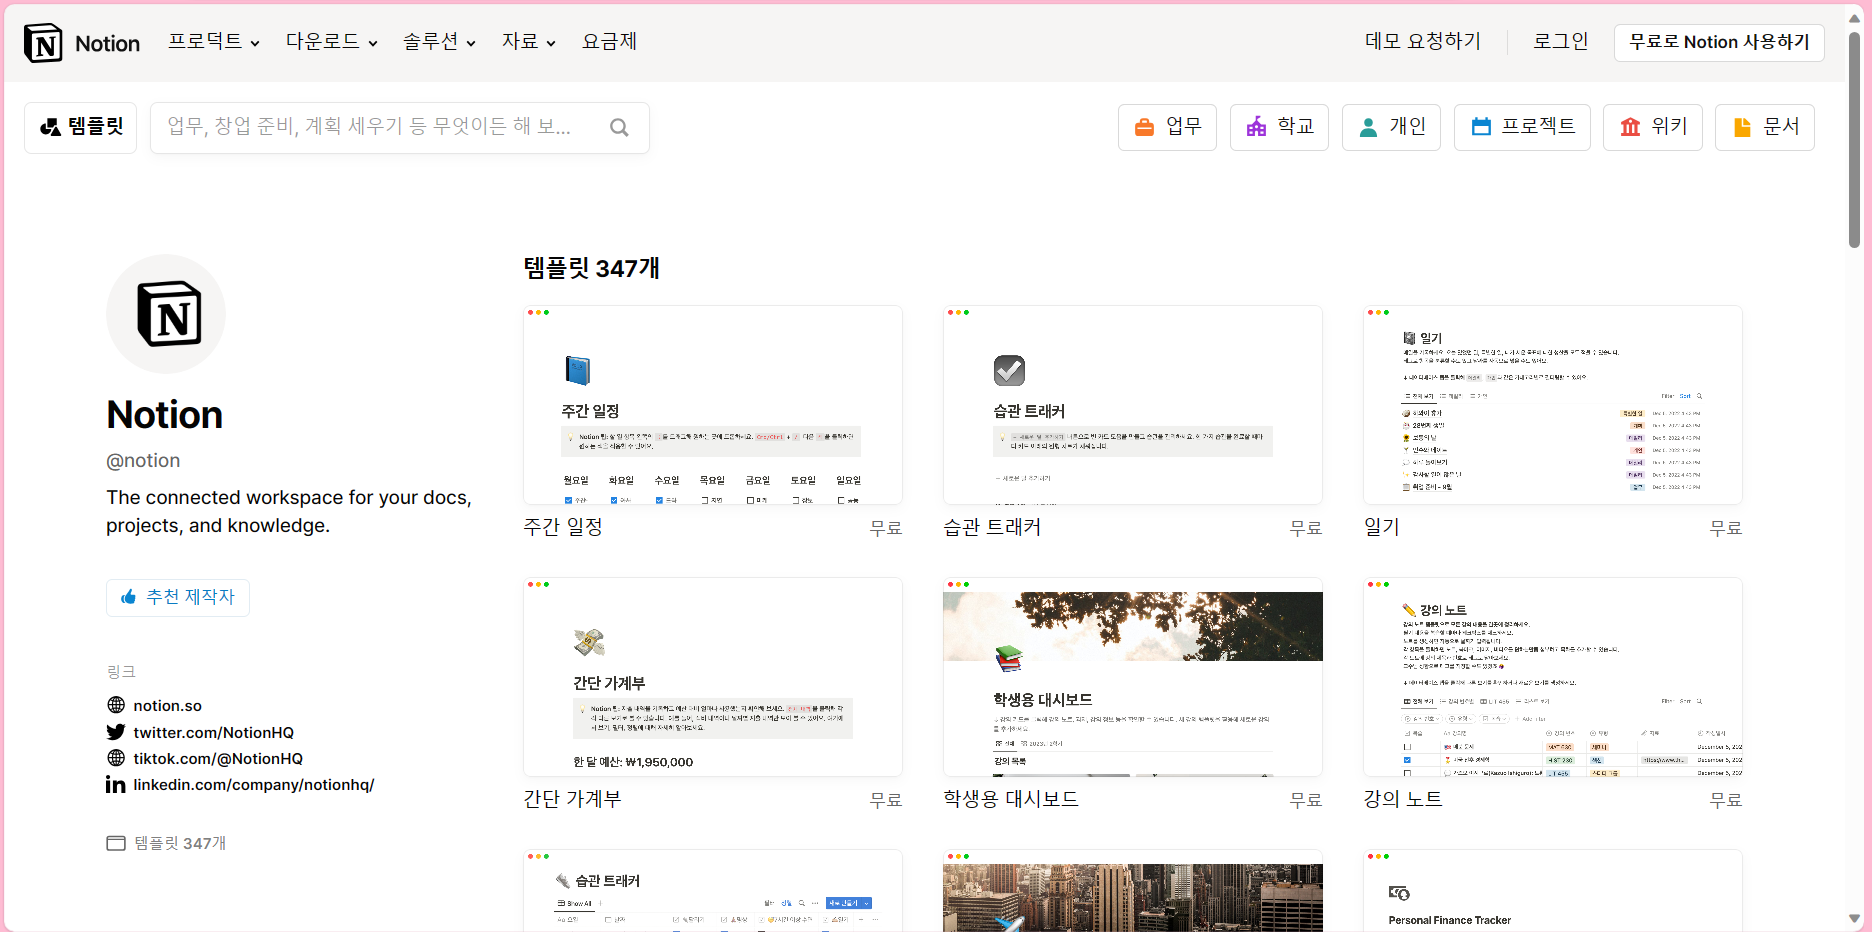1872x932 pixels.
Task: Click the globe icon beside tiktok.com/@NotionHQ
Action: (x=116, y=758)
